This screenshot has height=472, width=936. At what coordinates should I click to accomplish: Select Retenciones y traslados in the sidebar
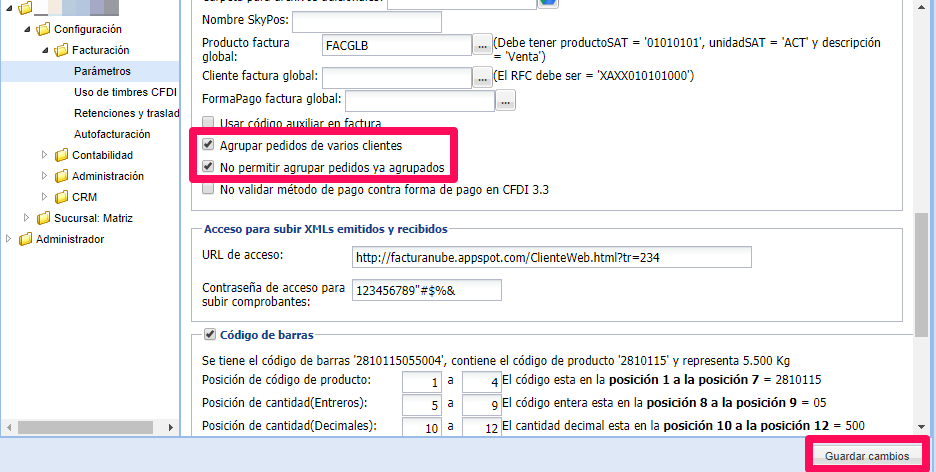point(125,113)
